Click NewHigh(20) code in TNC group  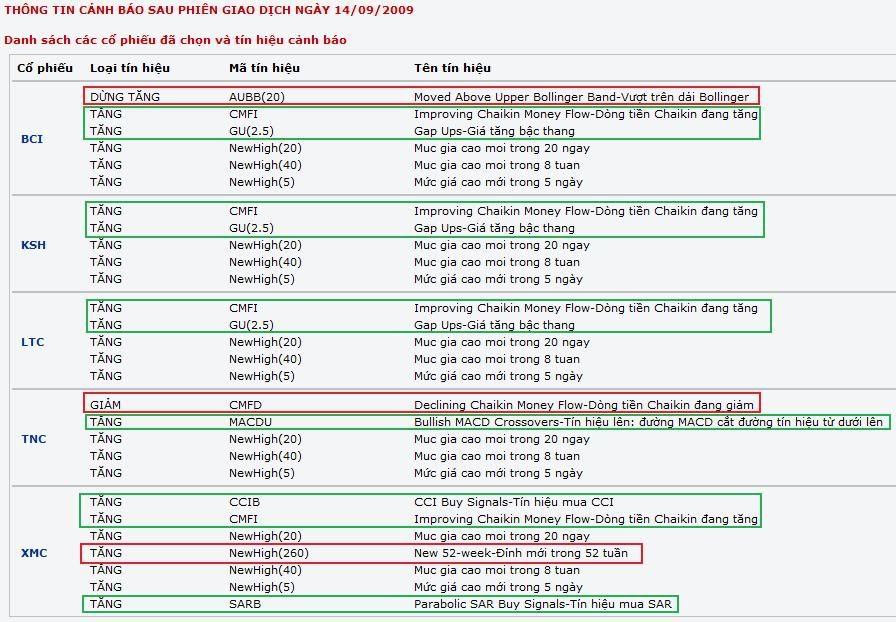(x=265, y=439)
